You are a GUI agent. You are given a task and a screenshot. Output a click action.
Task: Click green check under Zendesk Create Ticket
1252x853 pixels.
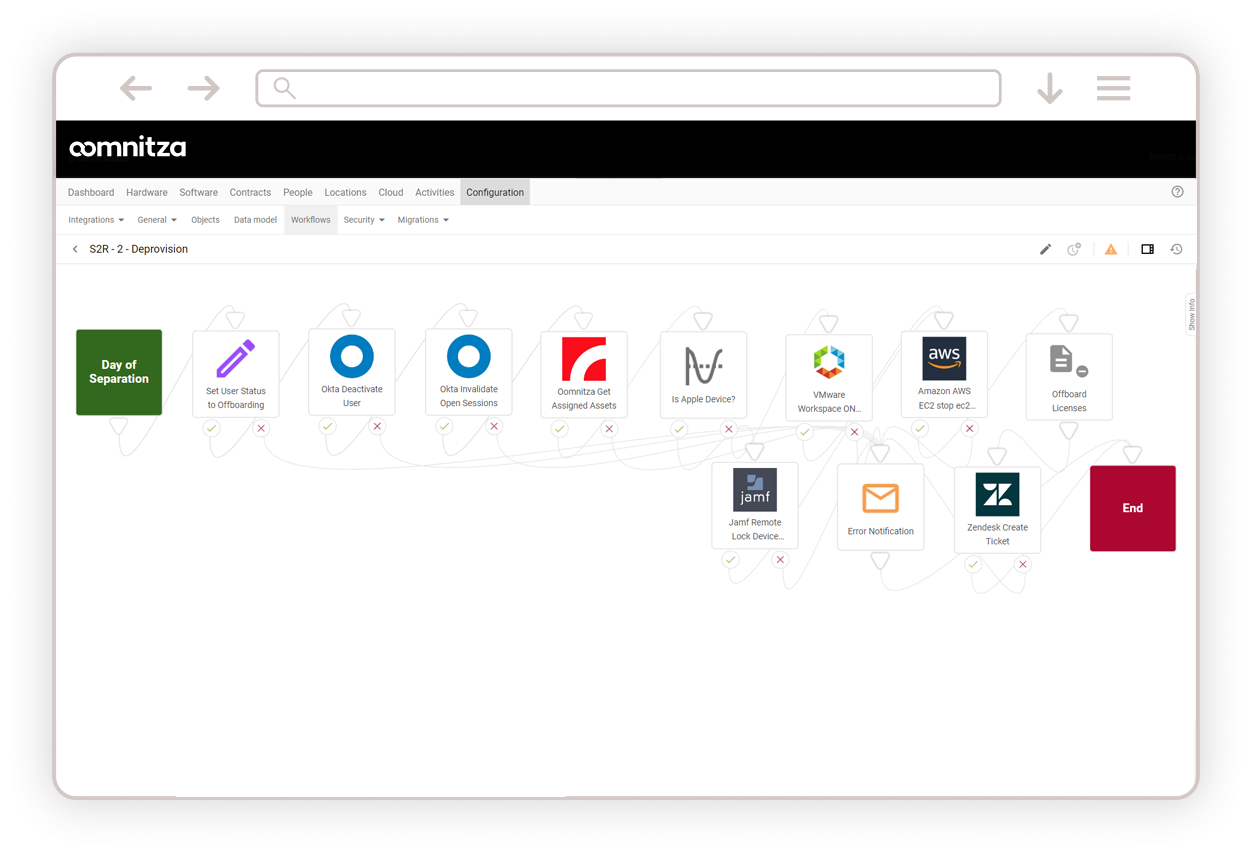coord(973,565)
